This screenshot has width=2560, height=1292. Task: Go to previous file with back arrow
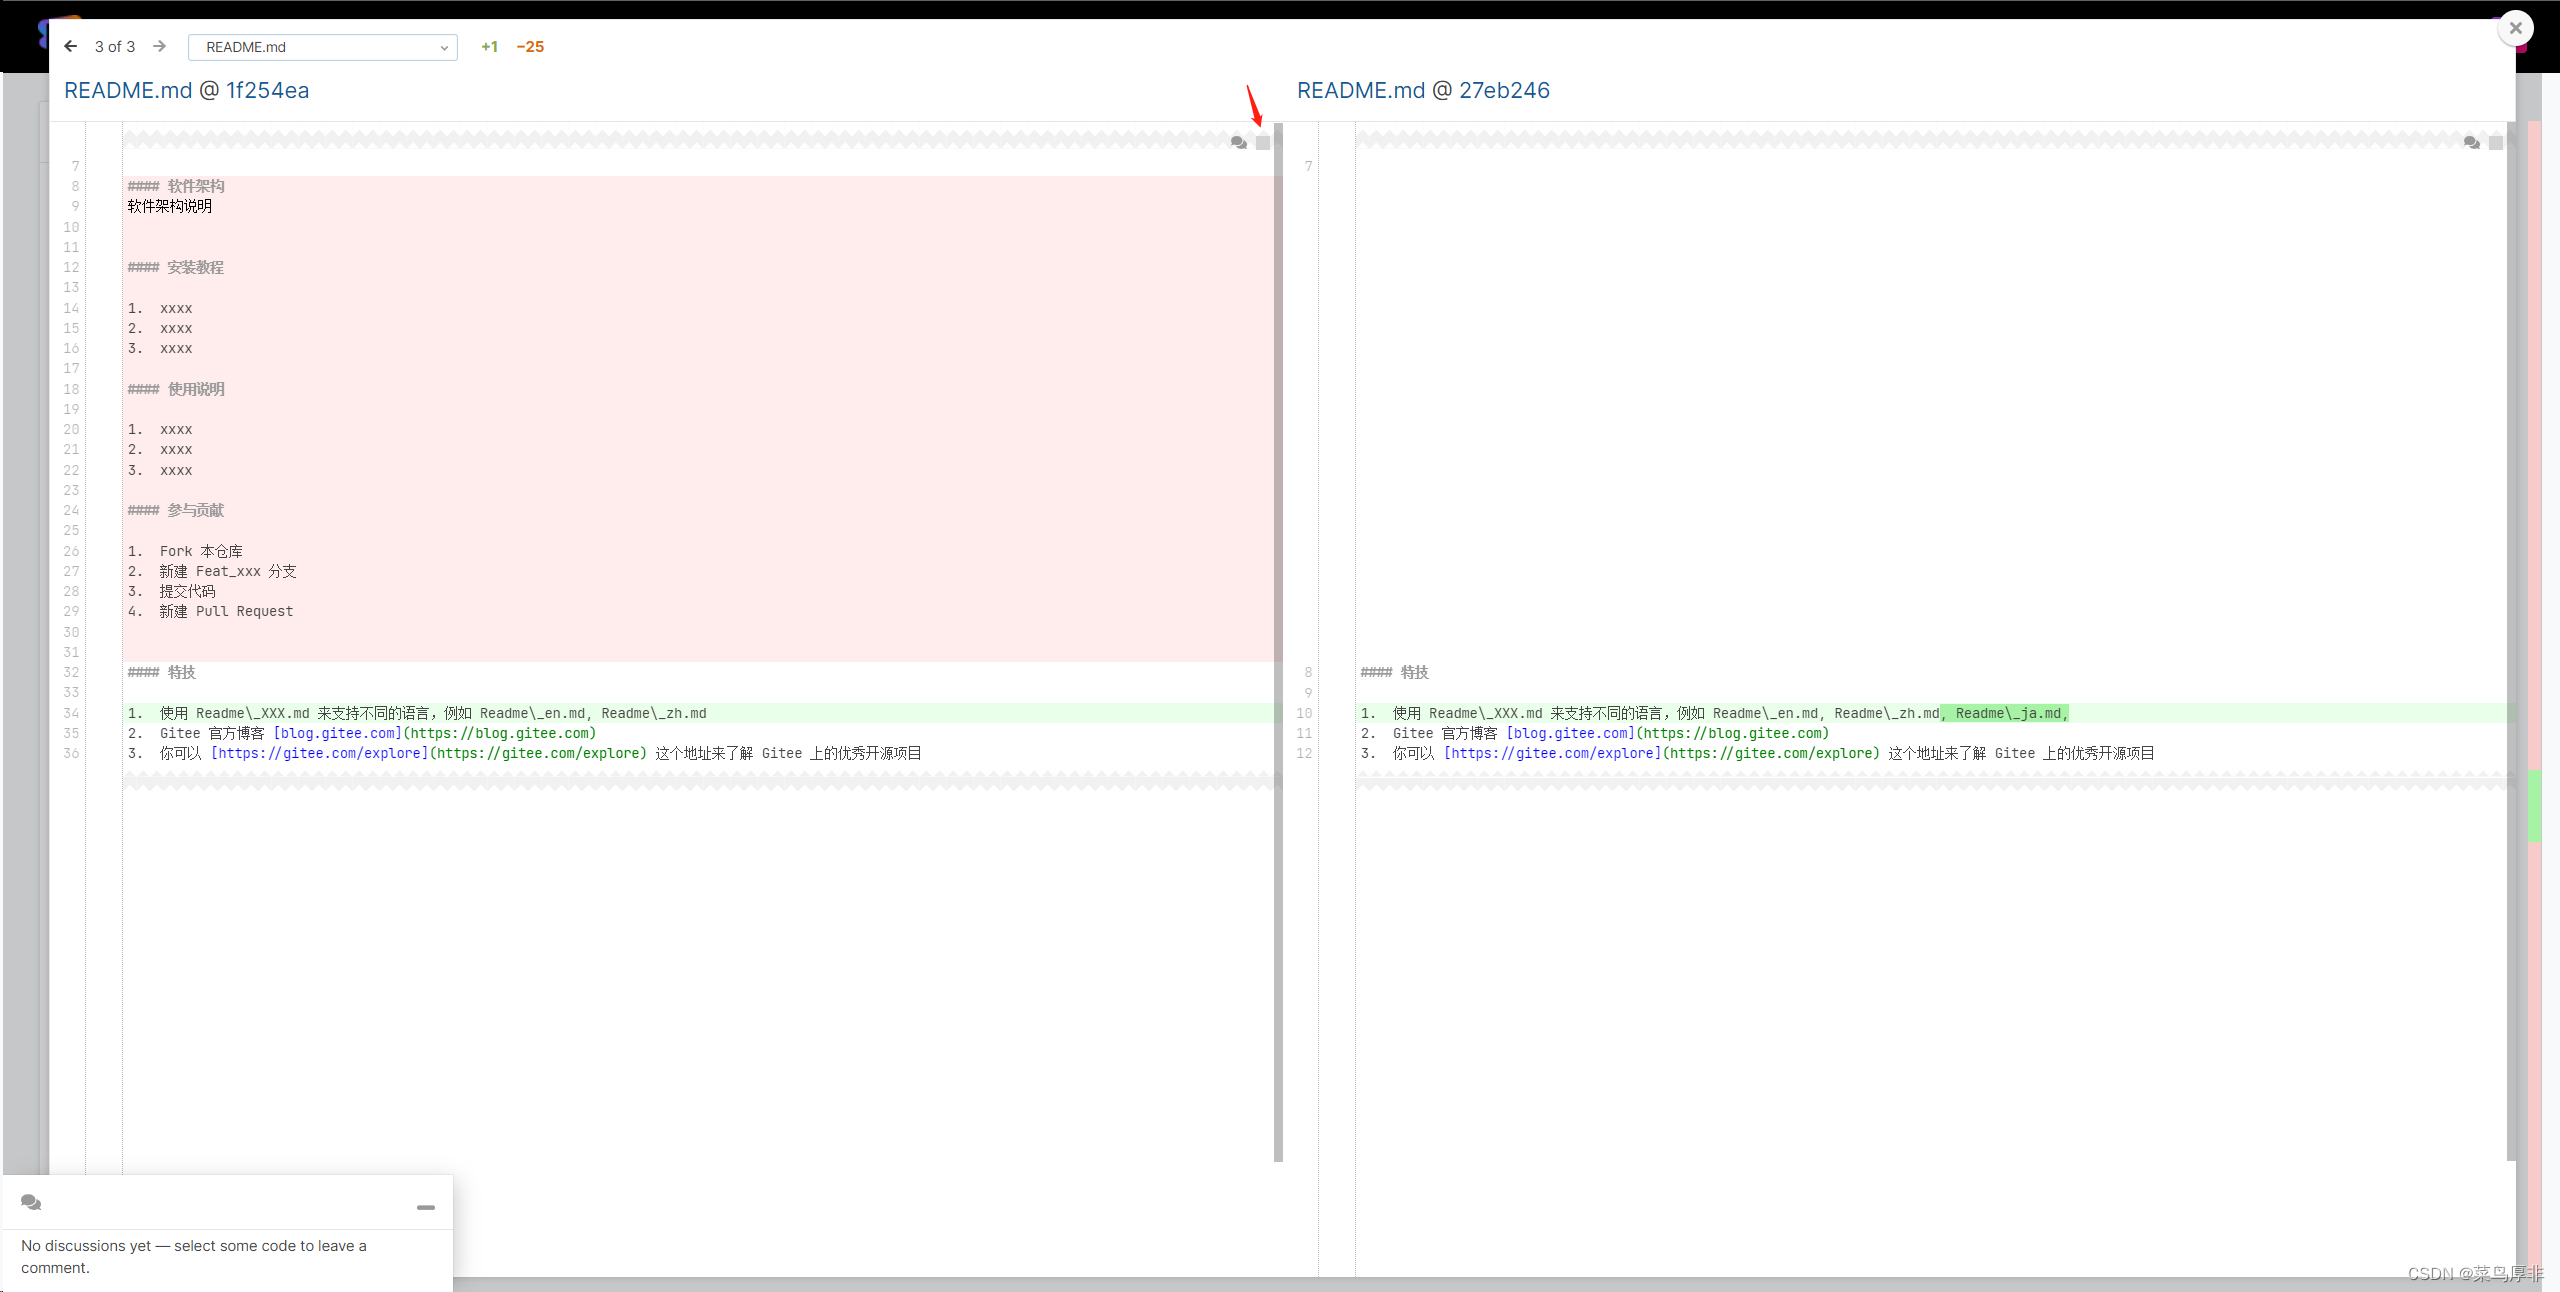71,46
